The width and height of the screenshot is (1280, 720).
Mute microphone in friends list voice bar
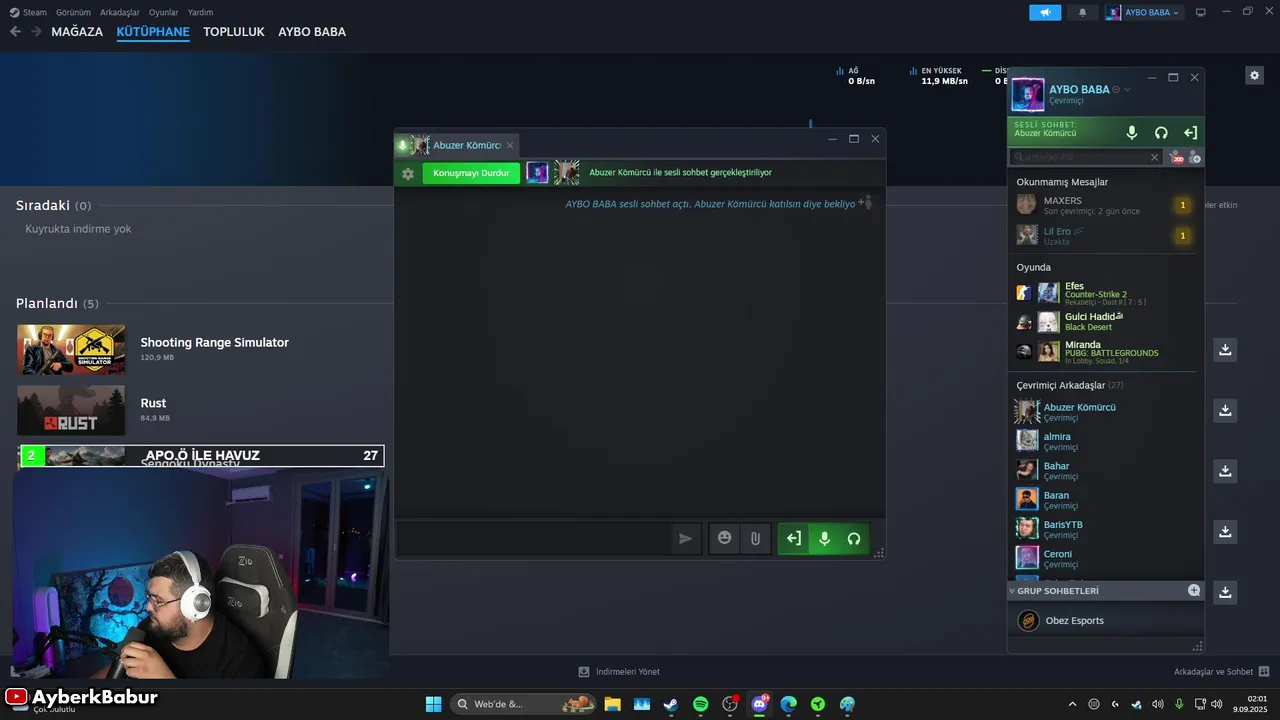pyautogui.click(x=1132, y=132)
